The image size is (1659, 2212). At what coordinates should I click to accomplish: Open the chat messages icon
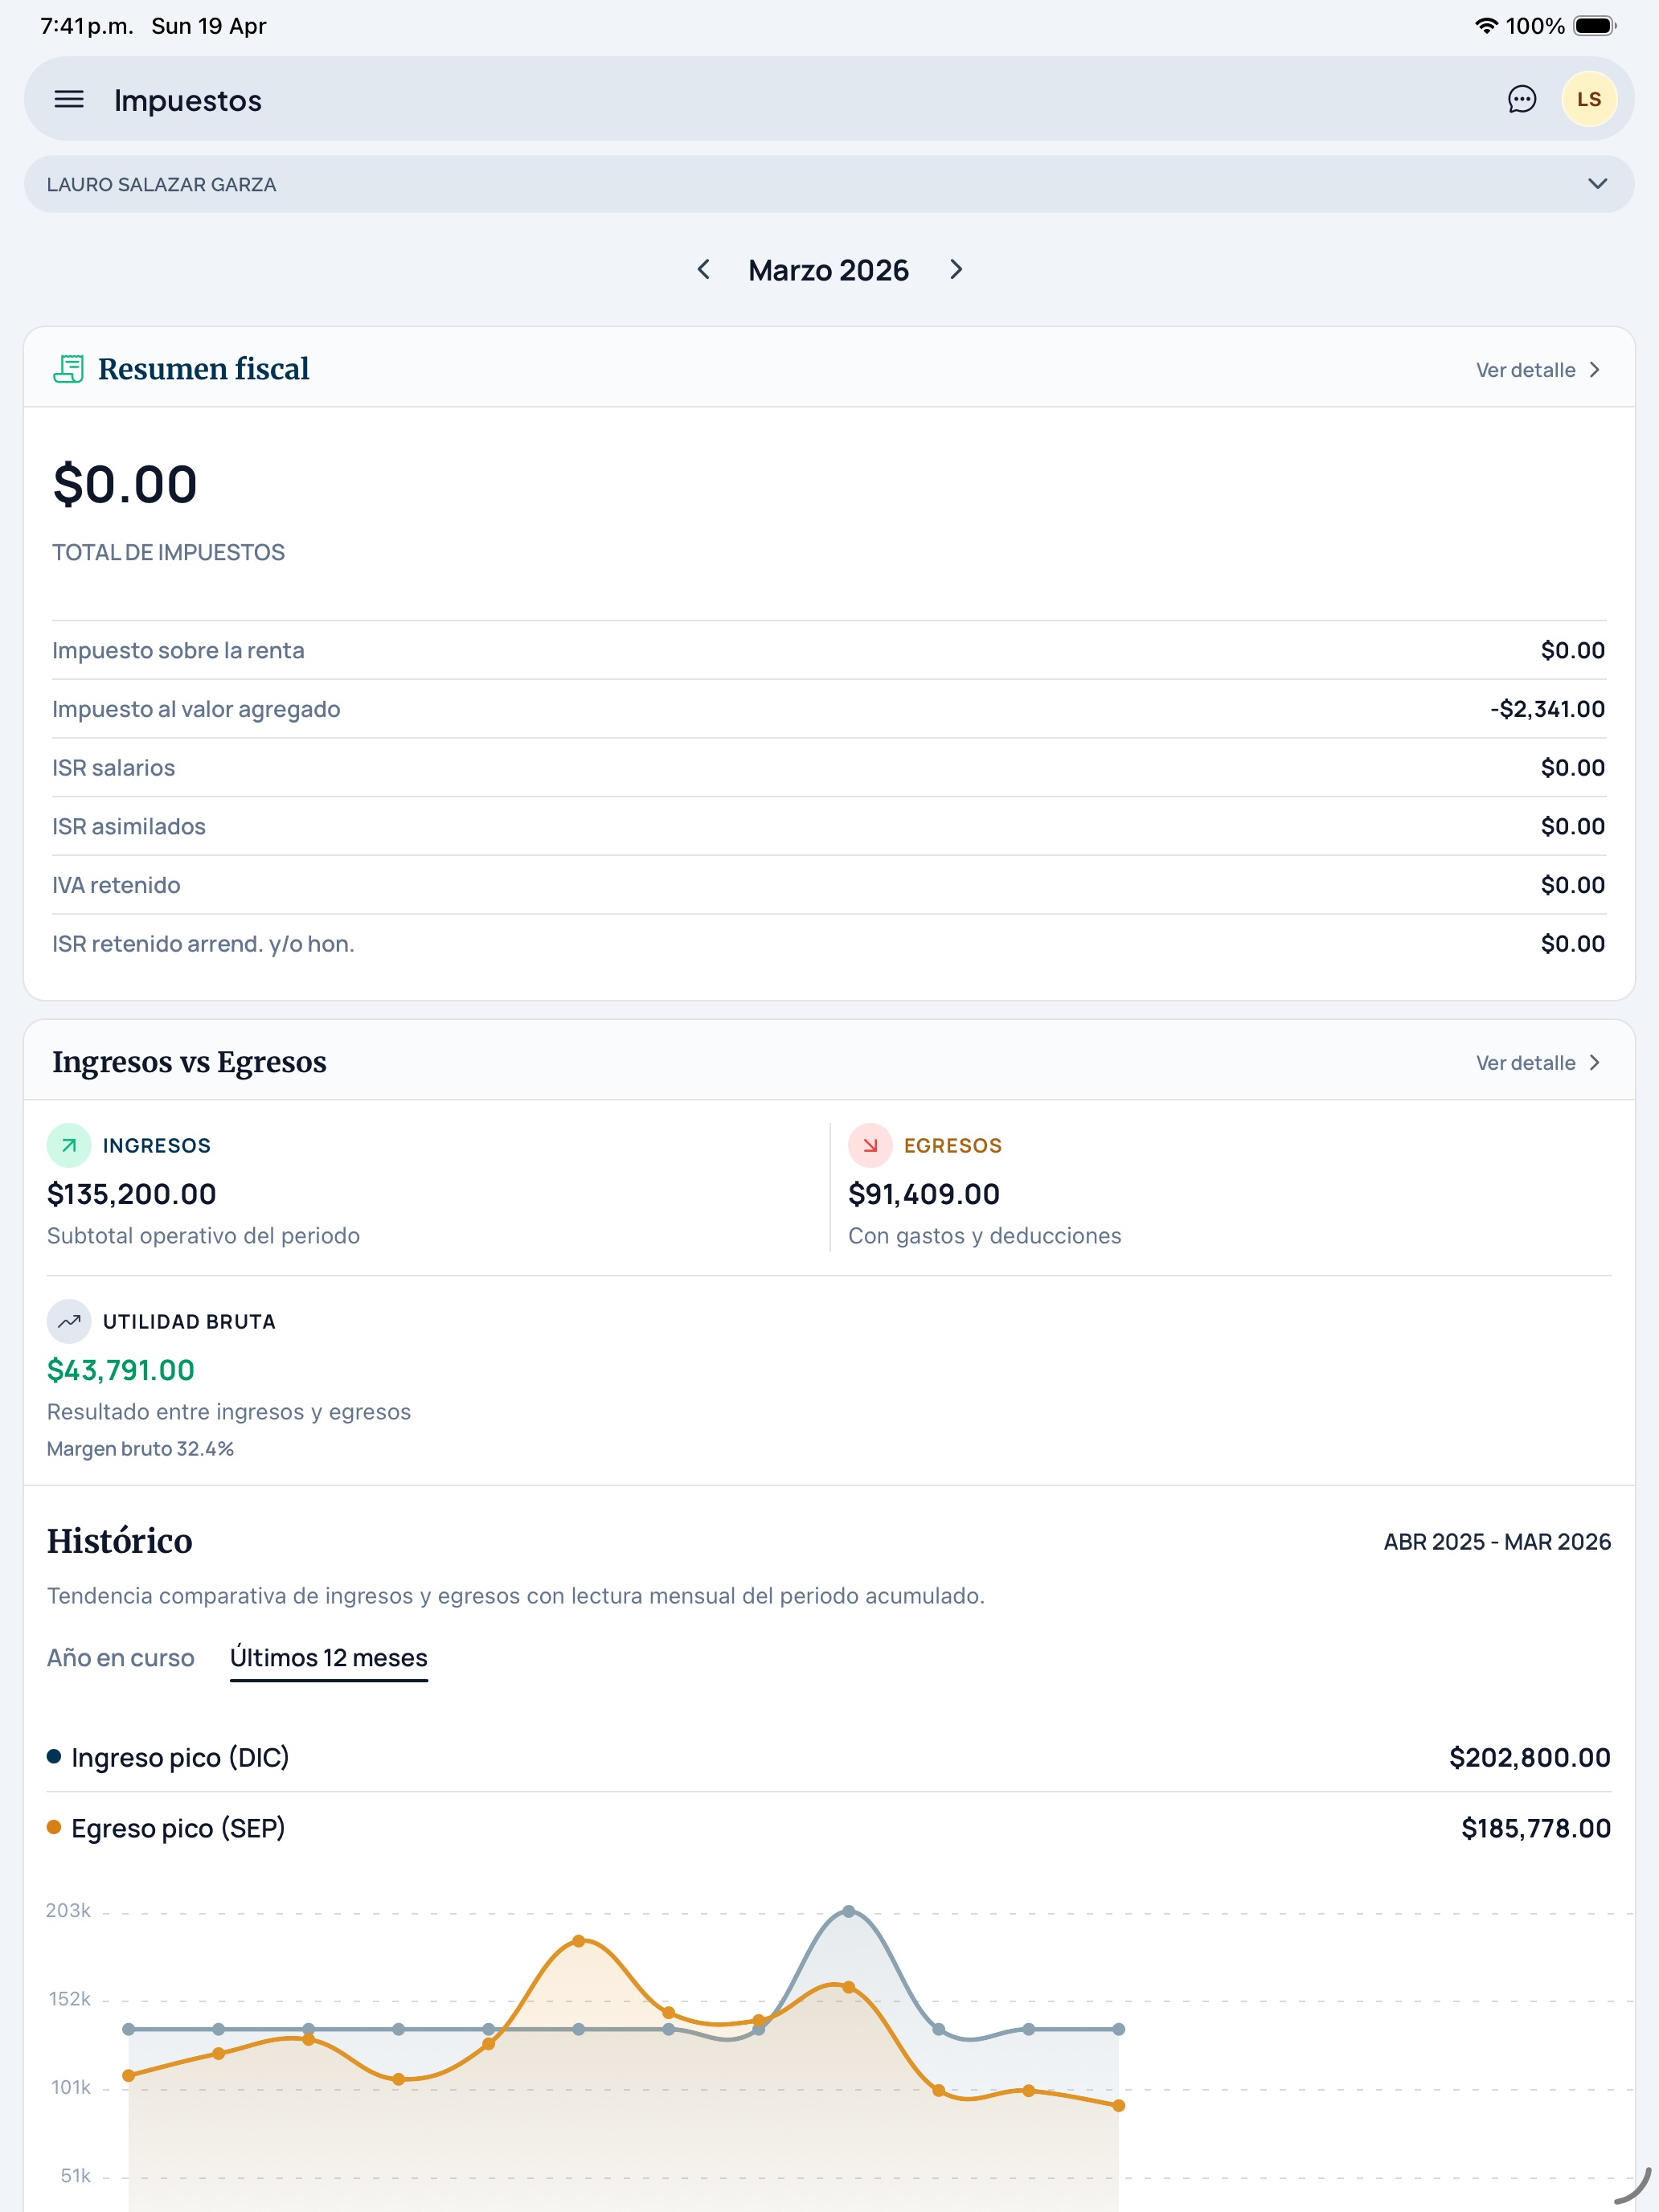(1521, 99)
